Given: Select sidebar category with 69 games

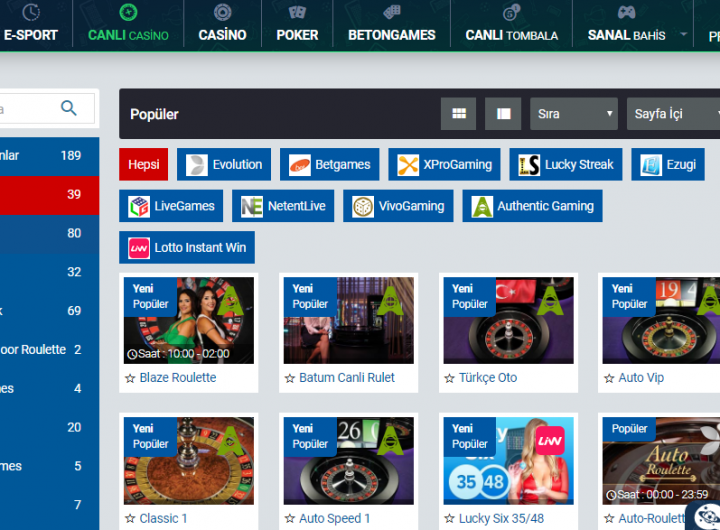Looking at the screenshot, I should point(50,311).
